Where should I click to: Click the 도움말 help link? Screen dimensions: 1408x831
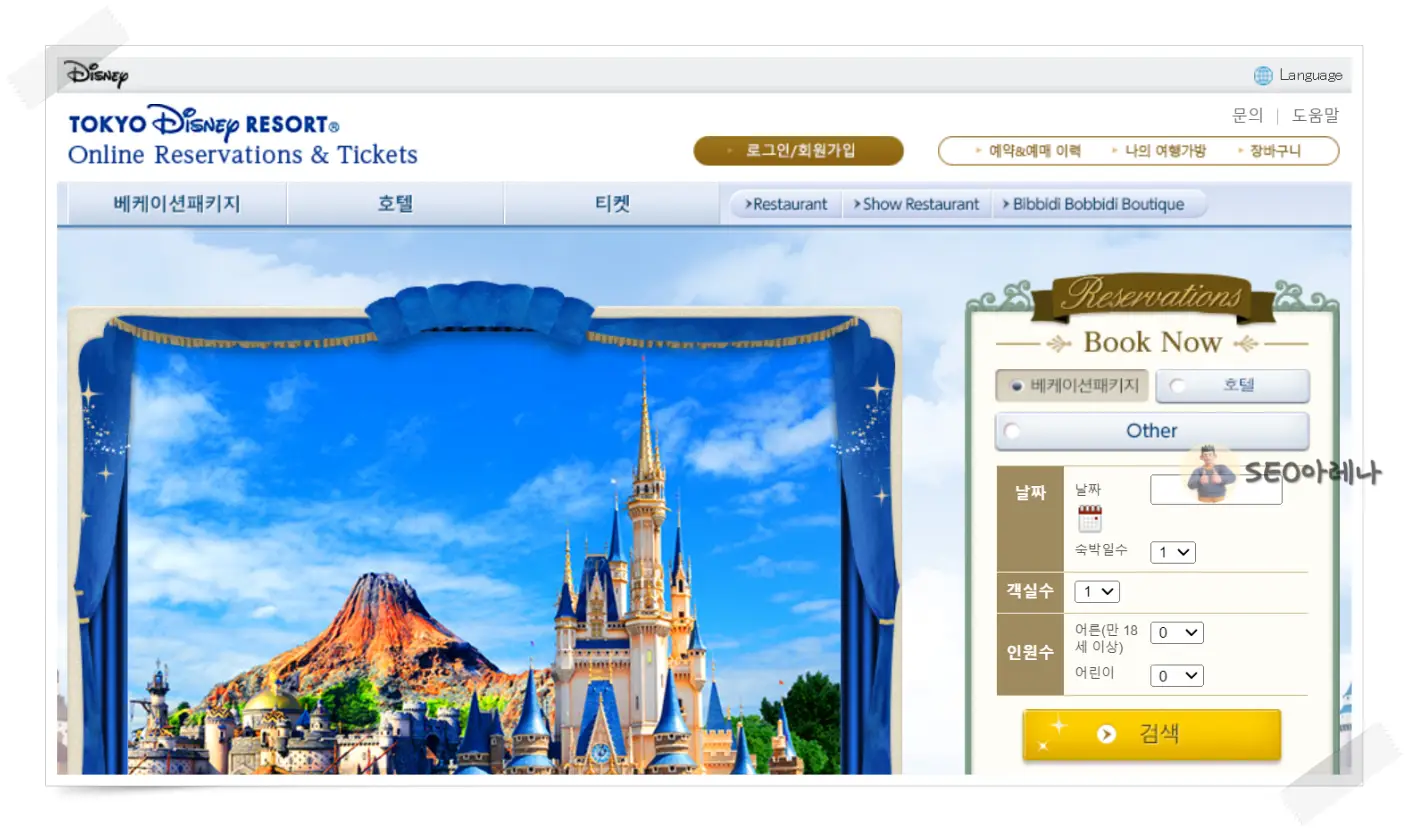[1315, 116]
